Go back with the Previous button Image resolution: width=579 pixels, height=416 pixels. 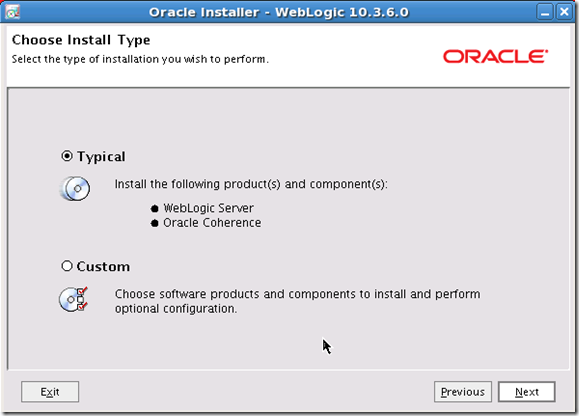463,392
